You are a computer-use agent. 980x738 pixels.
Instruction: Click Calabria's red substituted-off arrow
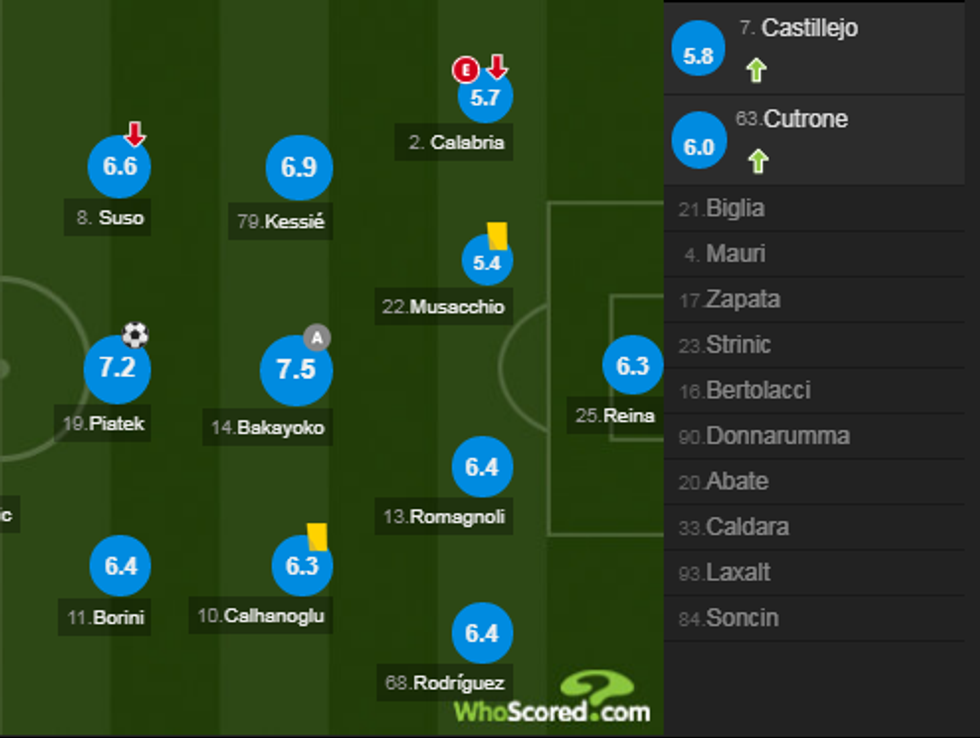[x=497, y=68]
